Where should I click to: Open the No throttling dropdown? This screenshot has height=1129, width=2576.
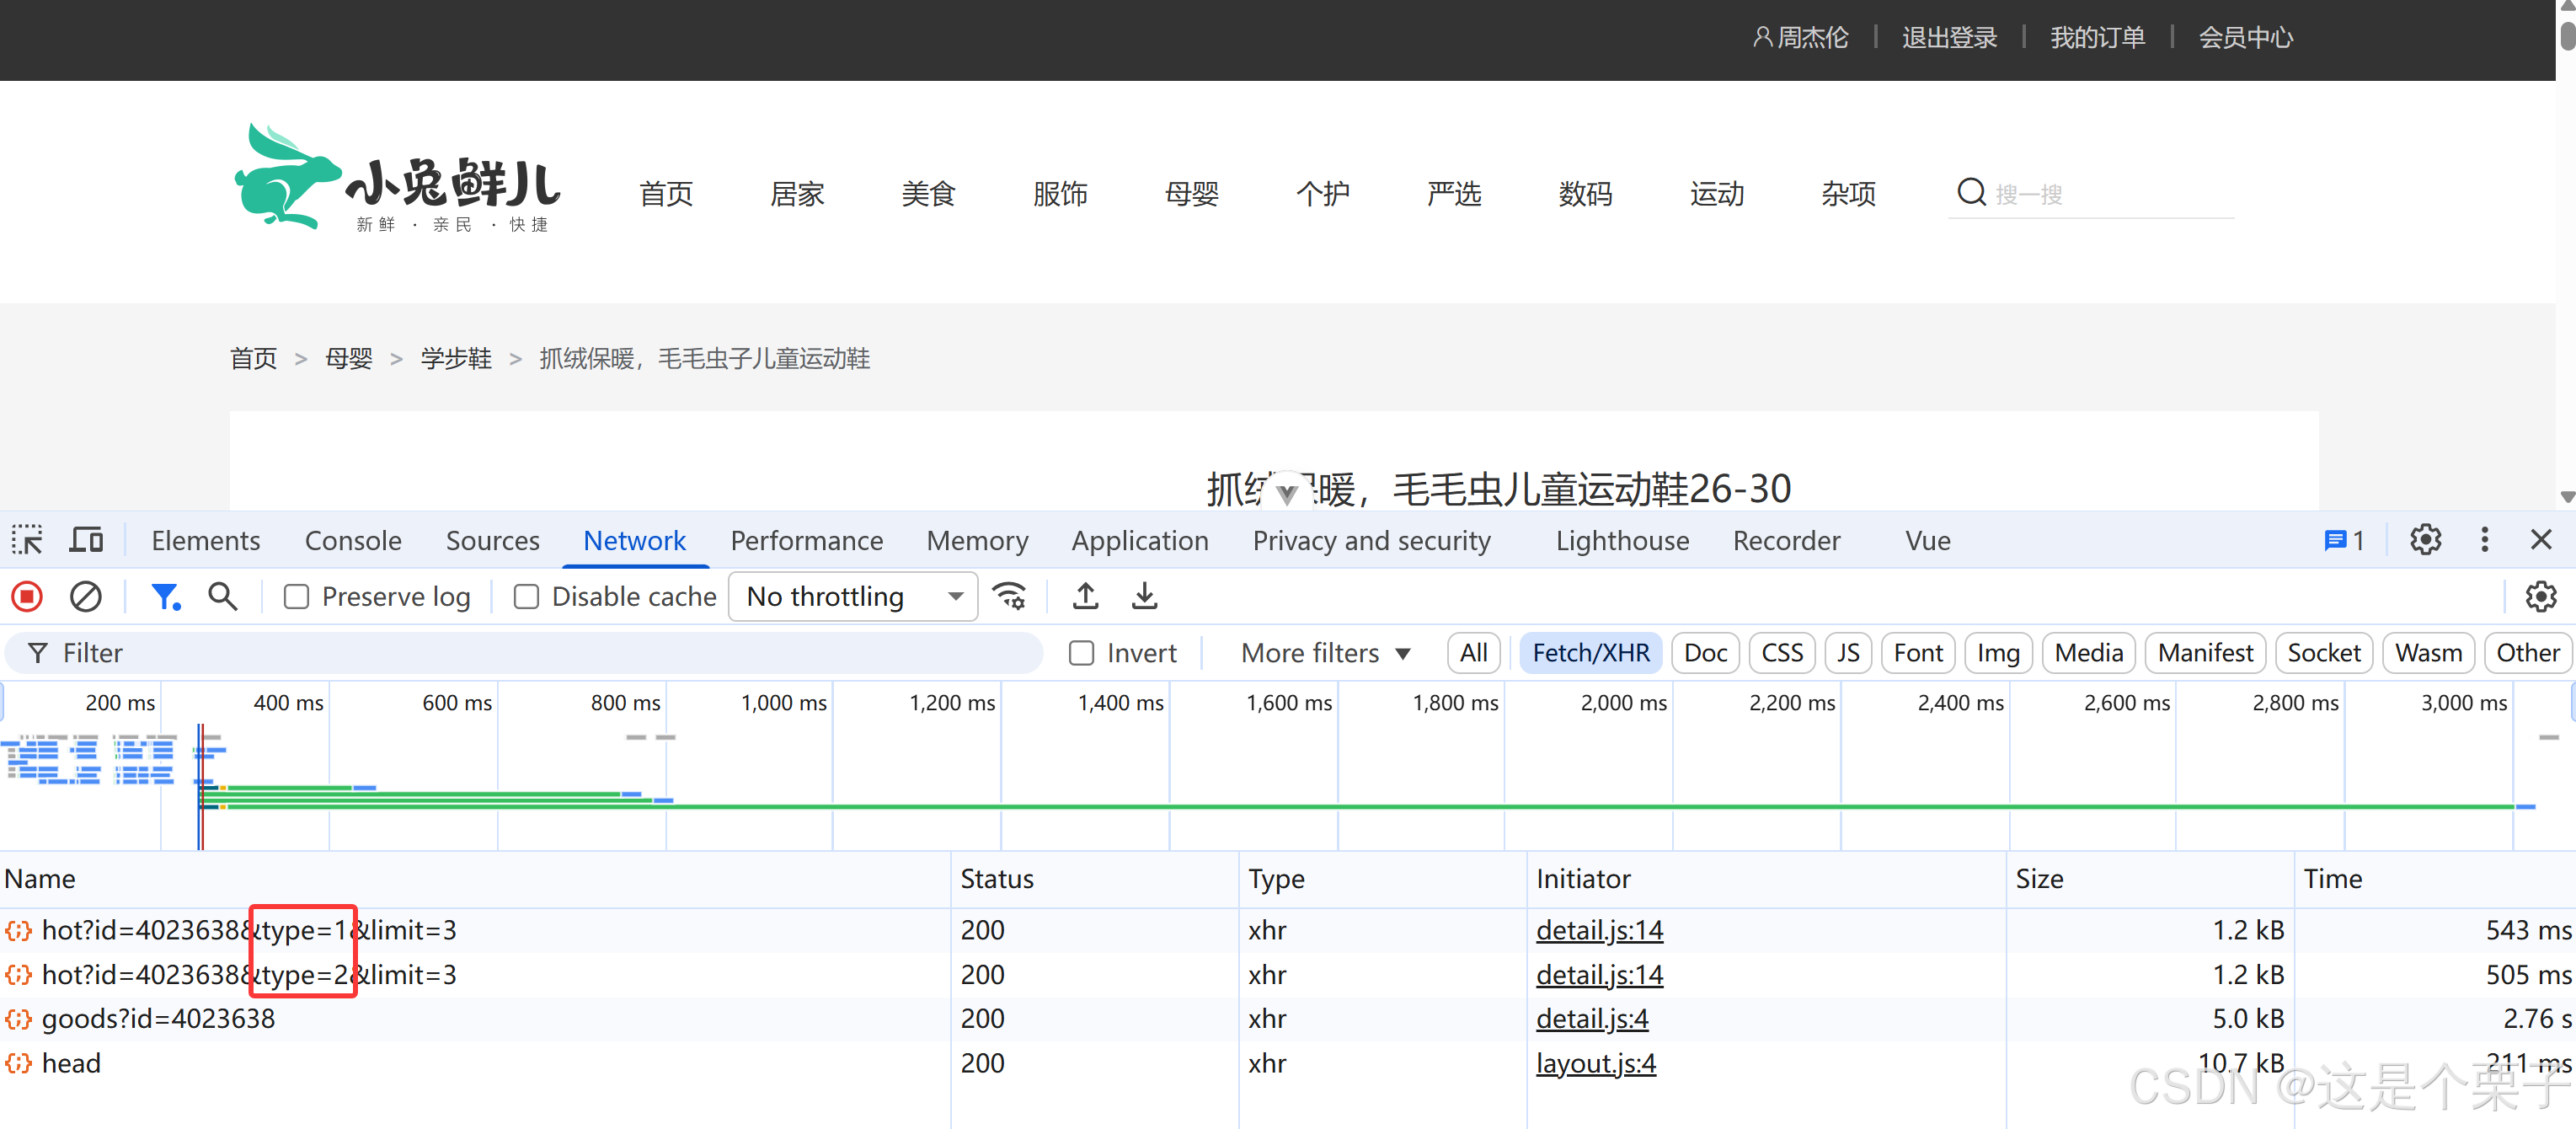click(853, 597)
